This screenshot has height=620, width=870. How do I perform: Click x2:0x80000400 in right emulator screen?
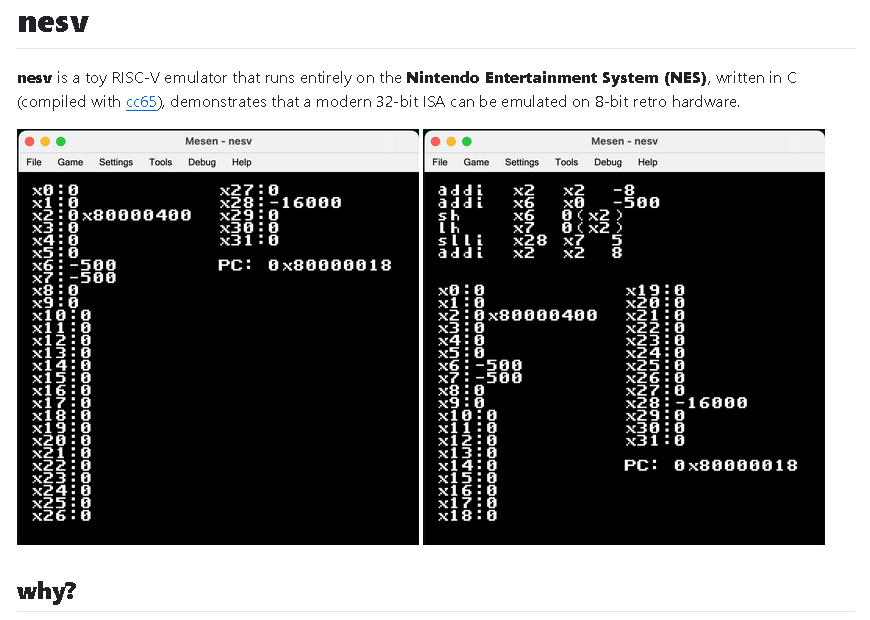point(518,315)
